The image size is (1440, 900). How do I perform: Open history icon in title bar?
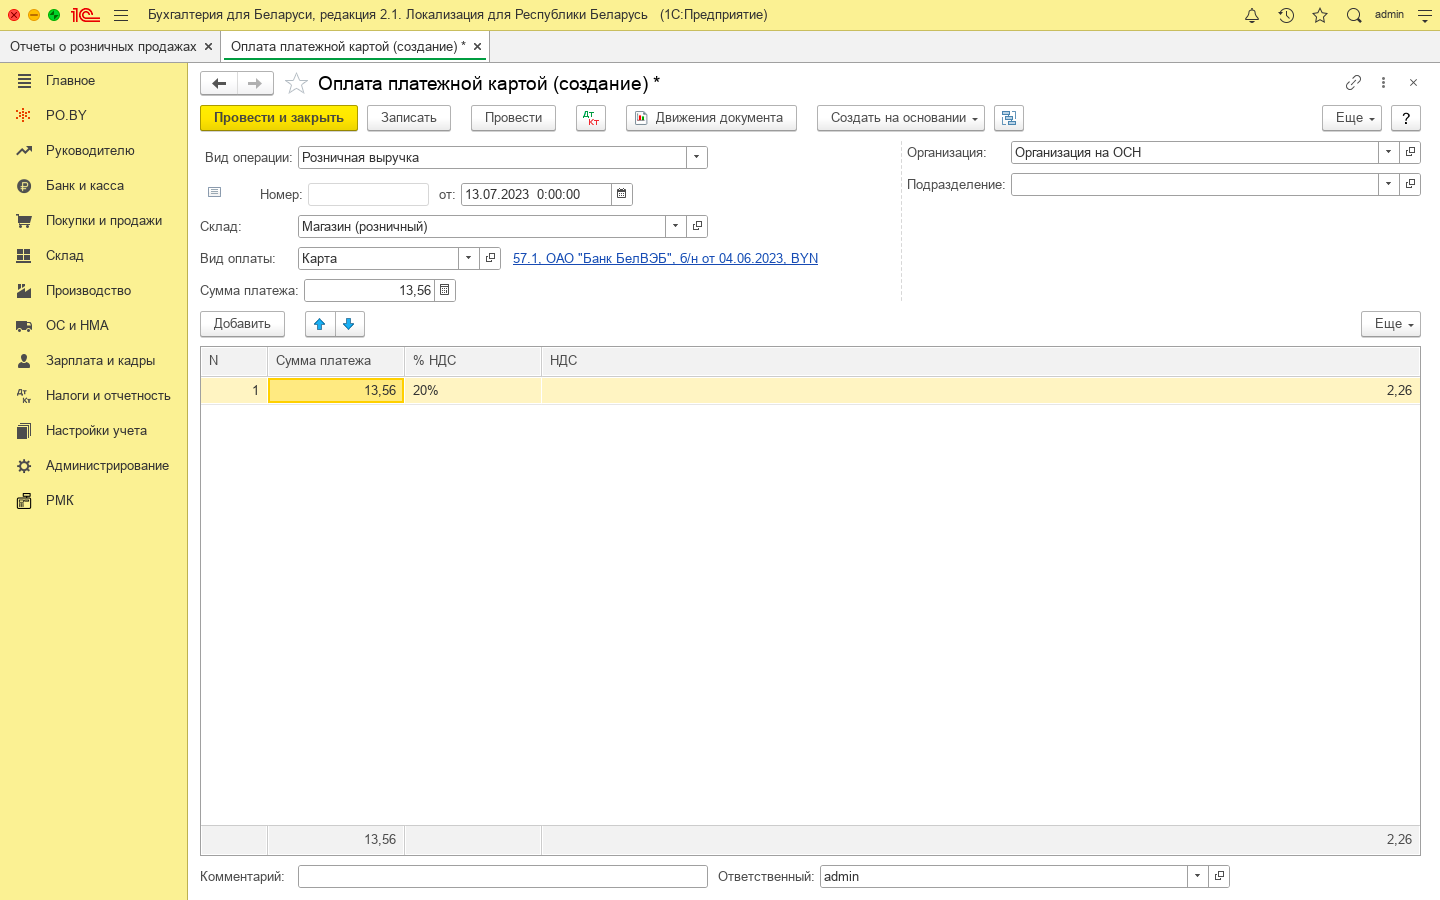click(x=1286, y=15)
